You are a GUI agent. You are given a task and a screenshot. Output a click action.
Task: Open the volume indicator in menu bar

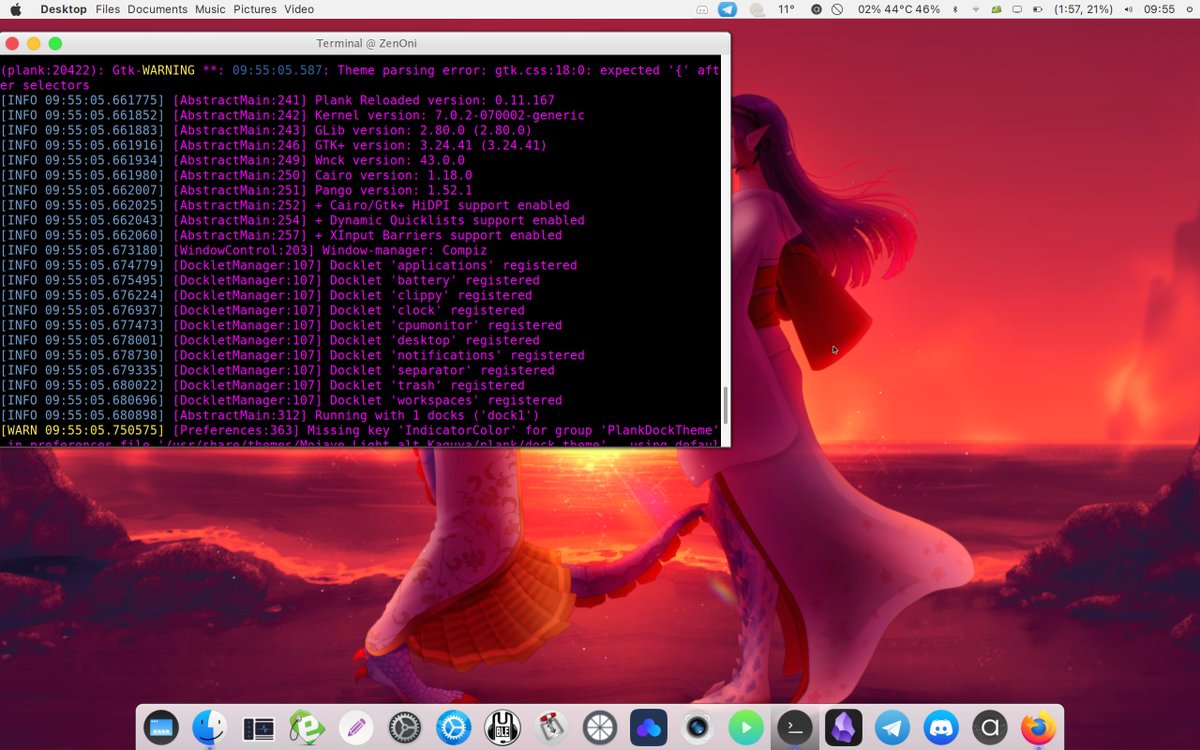tap(1128, 9)
